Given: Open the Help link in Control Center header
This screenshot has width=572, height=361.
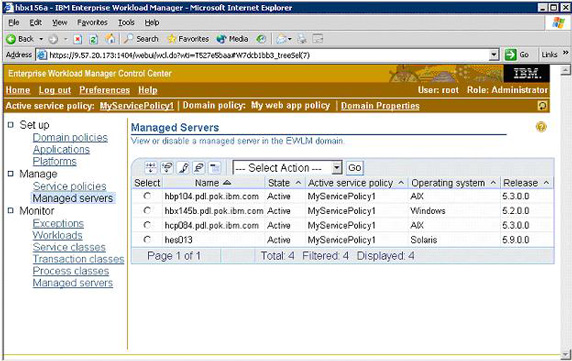Looking at the screenshot, I should [x=148, y=90].
